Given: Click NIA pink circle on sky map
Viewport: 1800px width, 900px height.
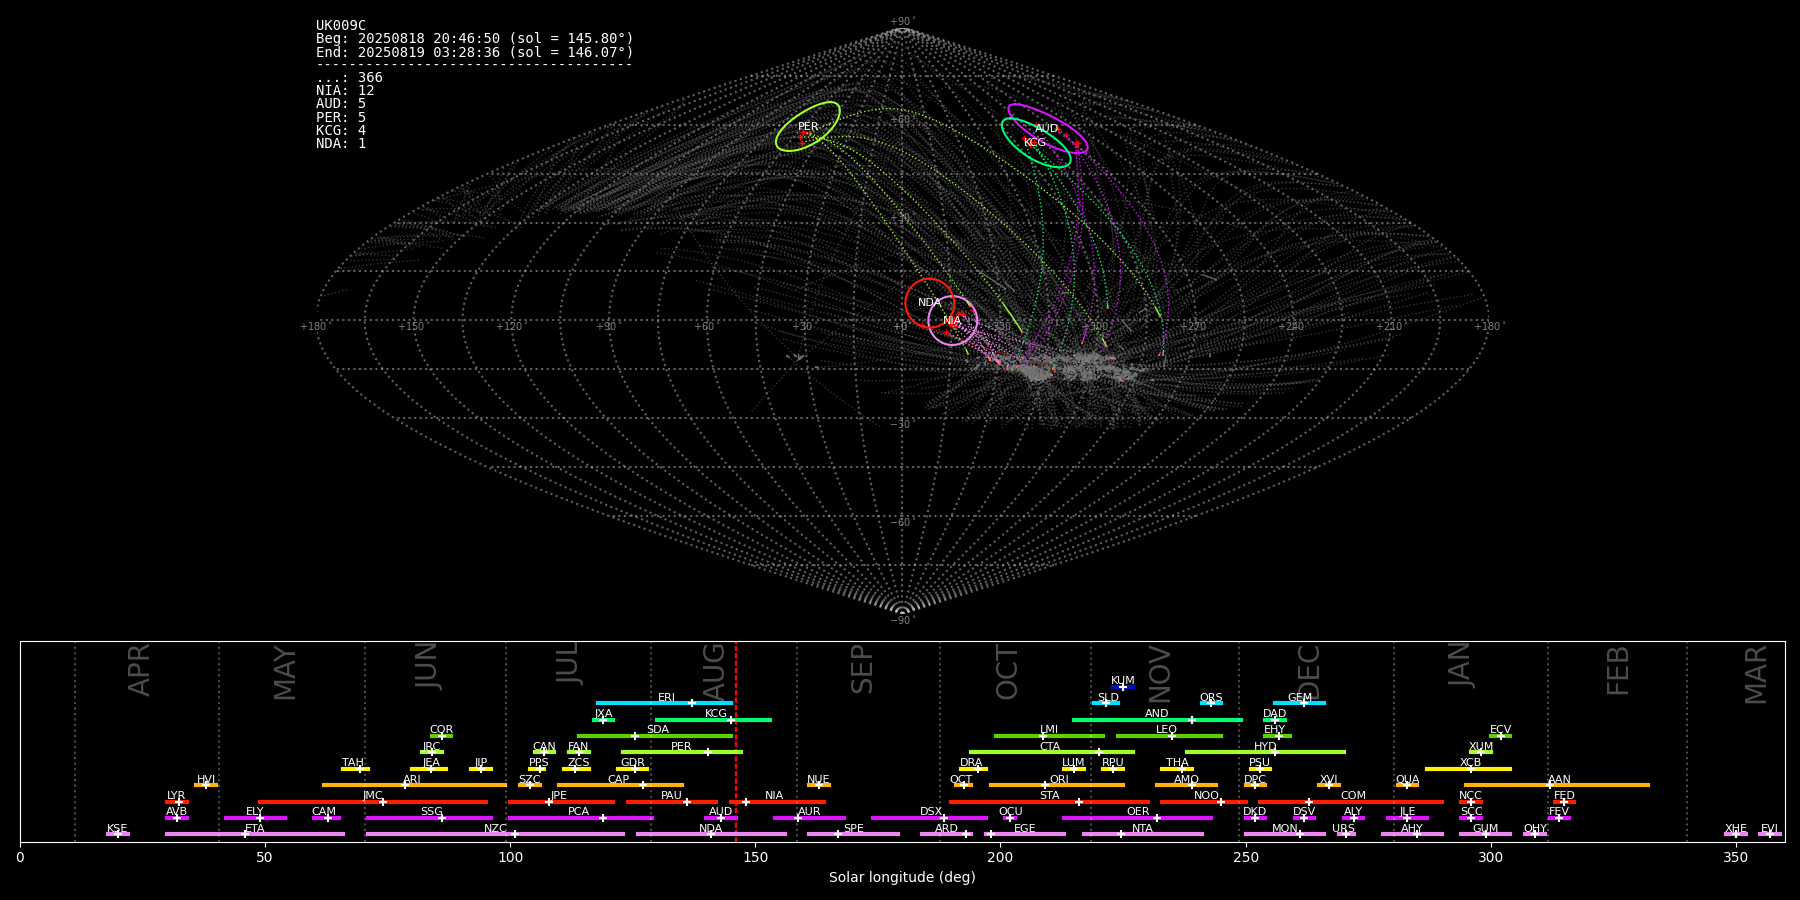Looking at the screenshot, I should coord(953,320).
